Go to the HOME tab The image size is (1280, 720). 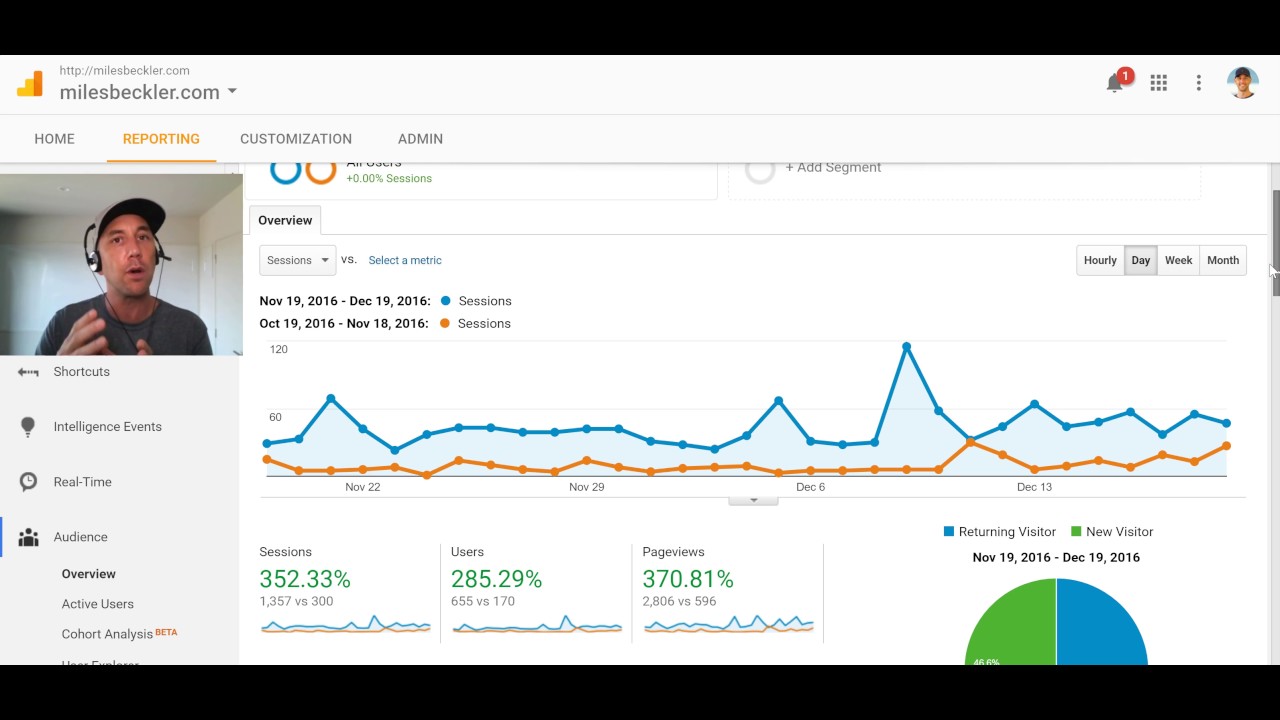[x=54, y=139]
